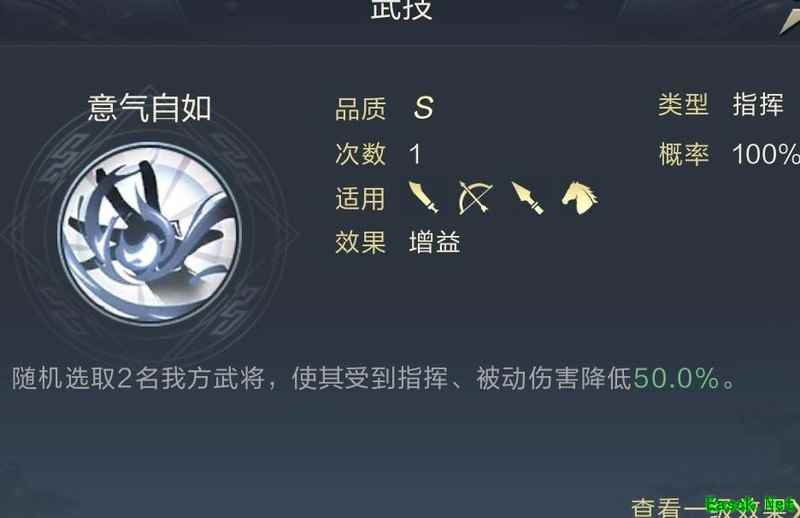Select the 武技 header tab

[x=402, y=10]
